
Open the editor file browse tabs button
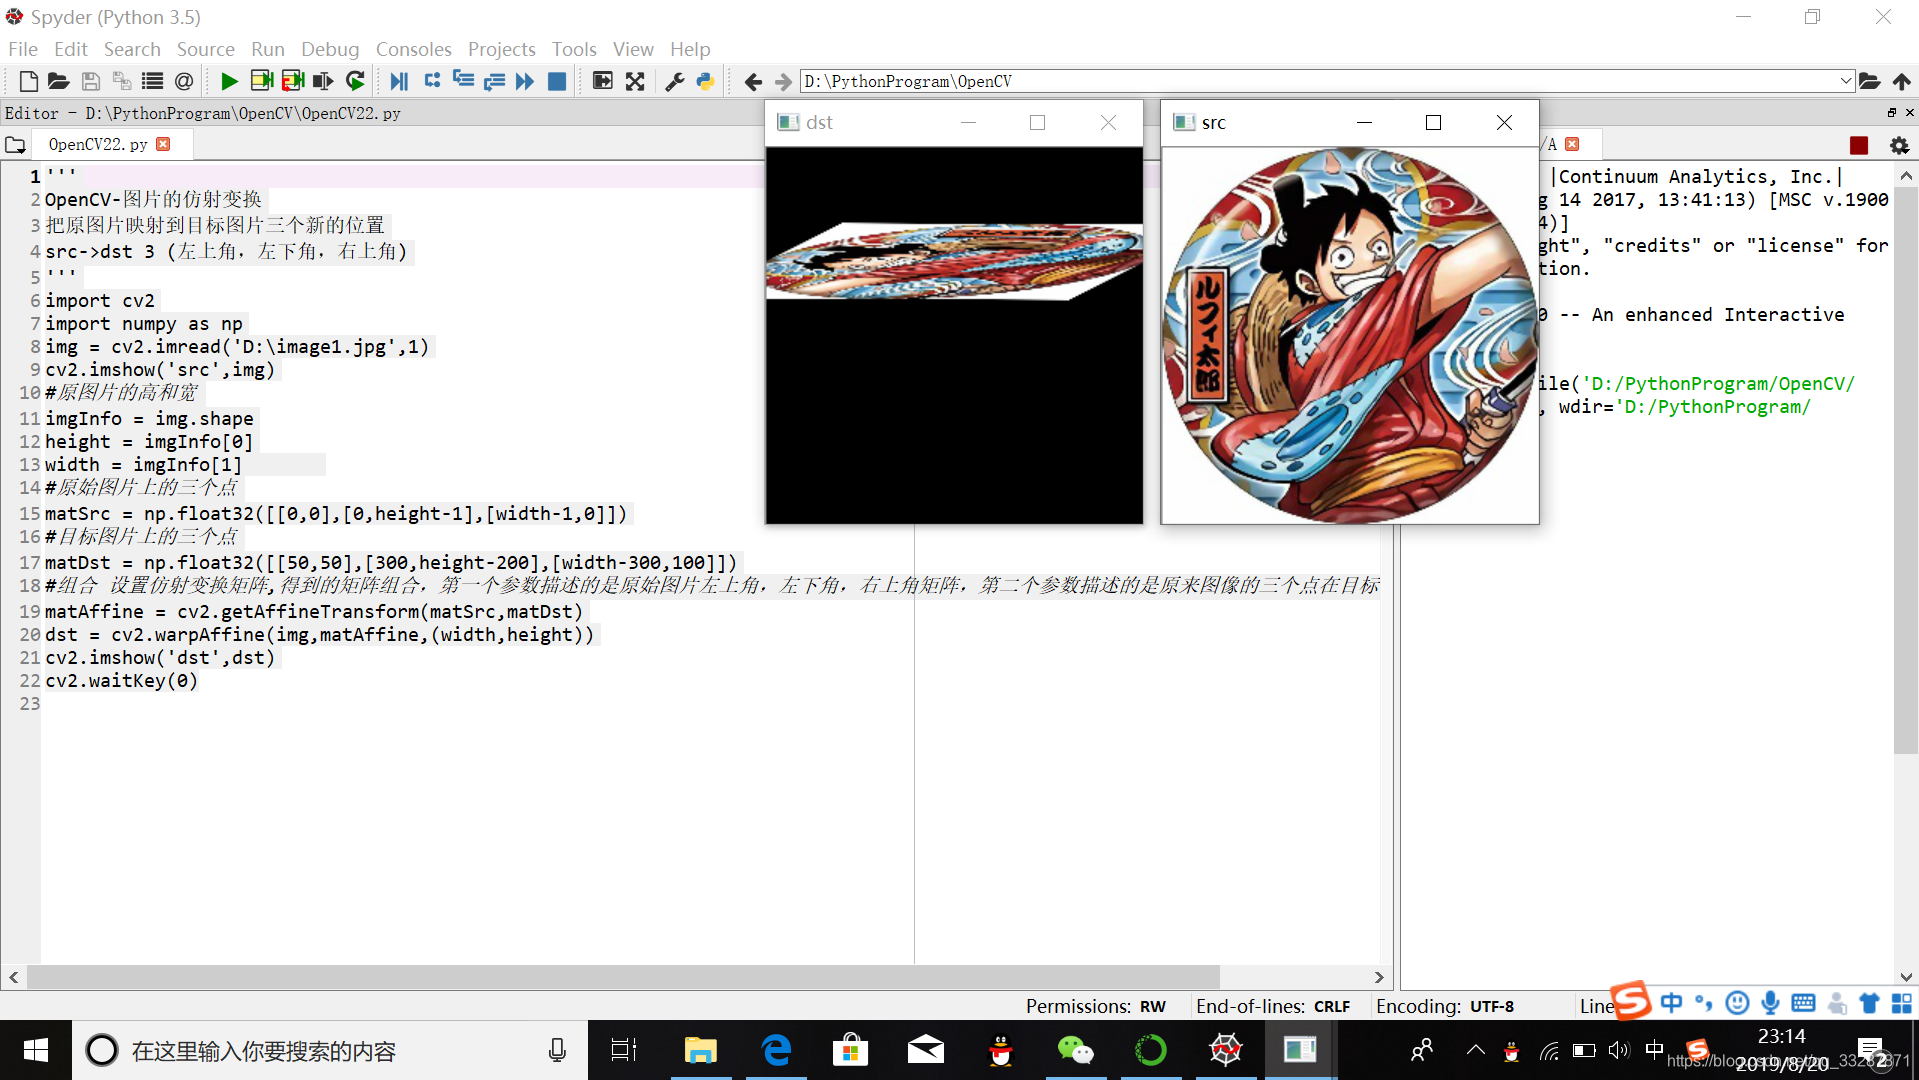pyautogui.click(x=15, y=145)
